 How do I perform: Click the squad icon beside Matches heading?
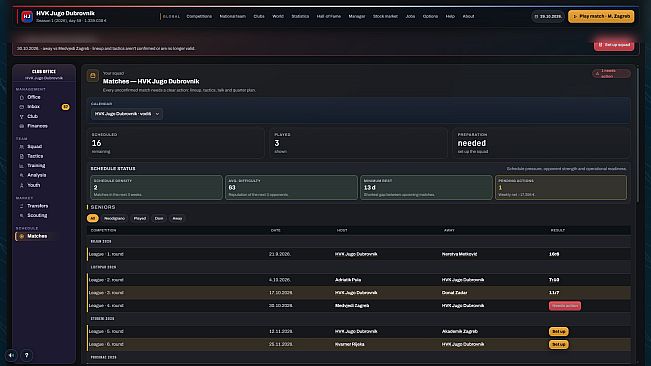point(93,76)
